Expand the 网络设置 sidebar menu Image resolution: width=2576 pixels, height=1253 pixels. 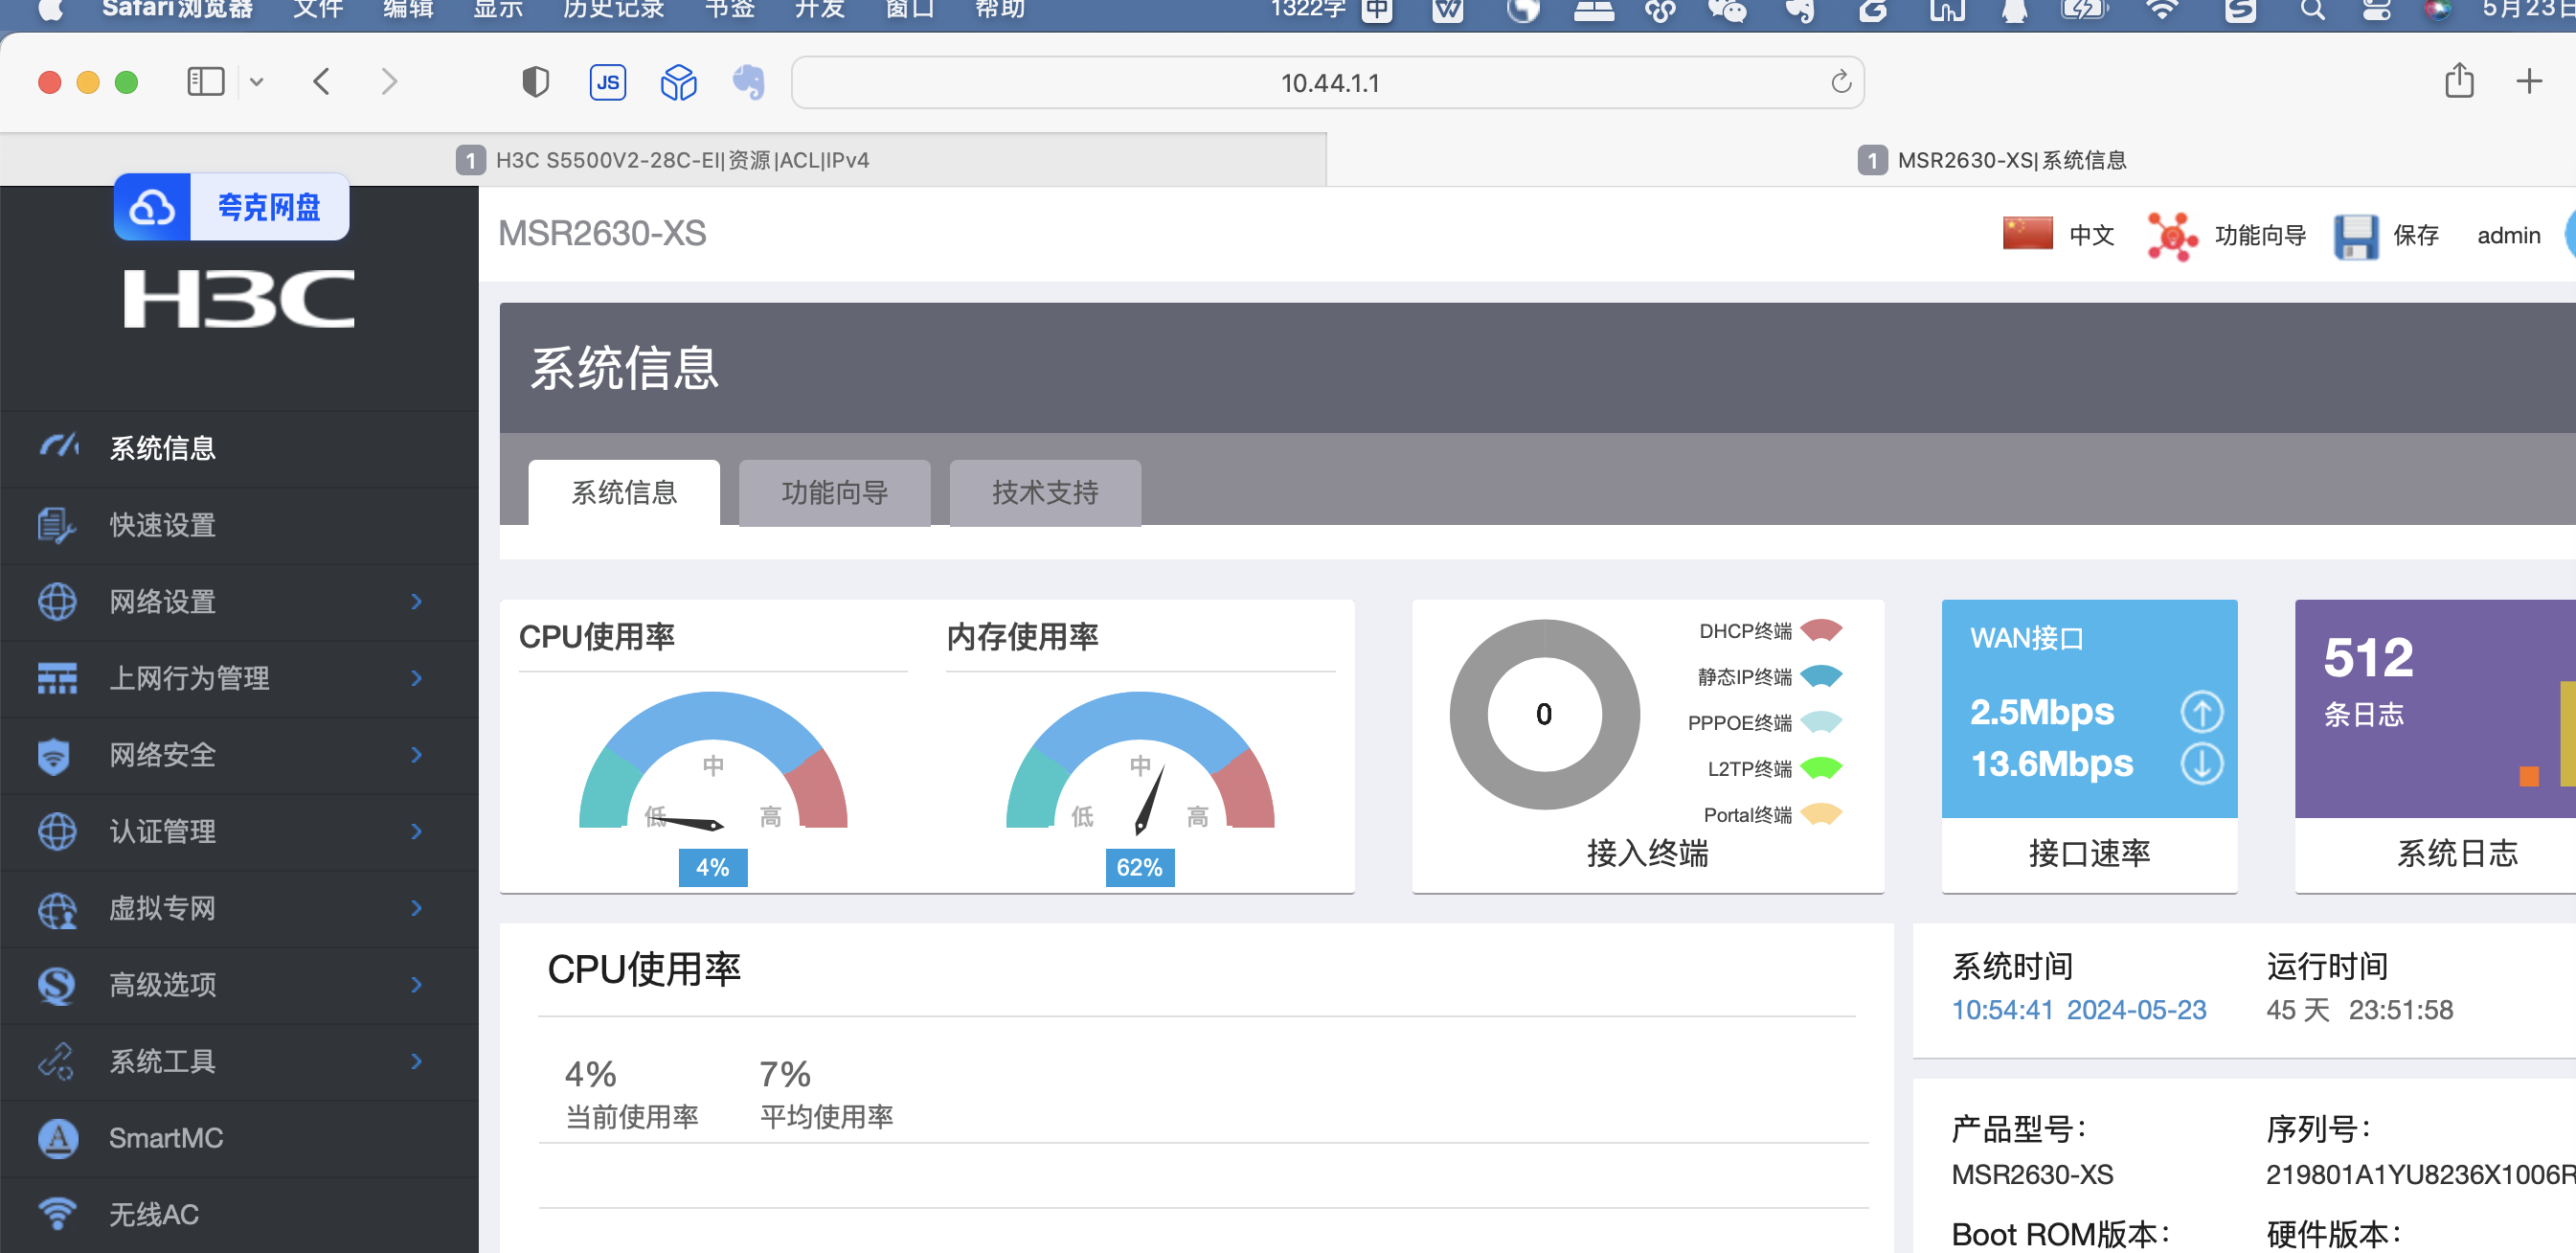(x=162, y=601)
